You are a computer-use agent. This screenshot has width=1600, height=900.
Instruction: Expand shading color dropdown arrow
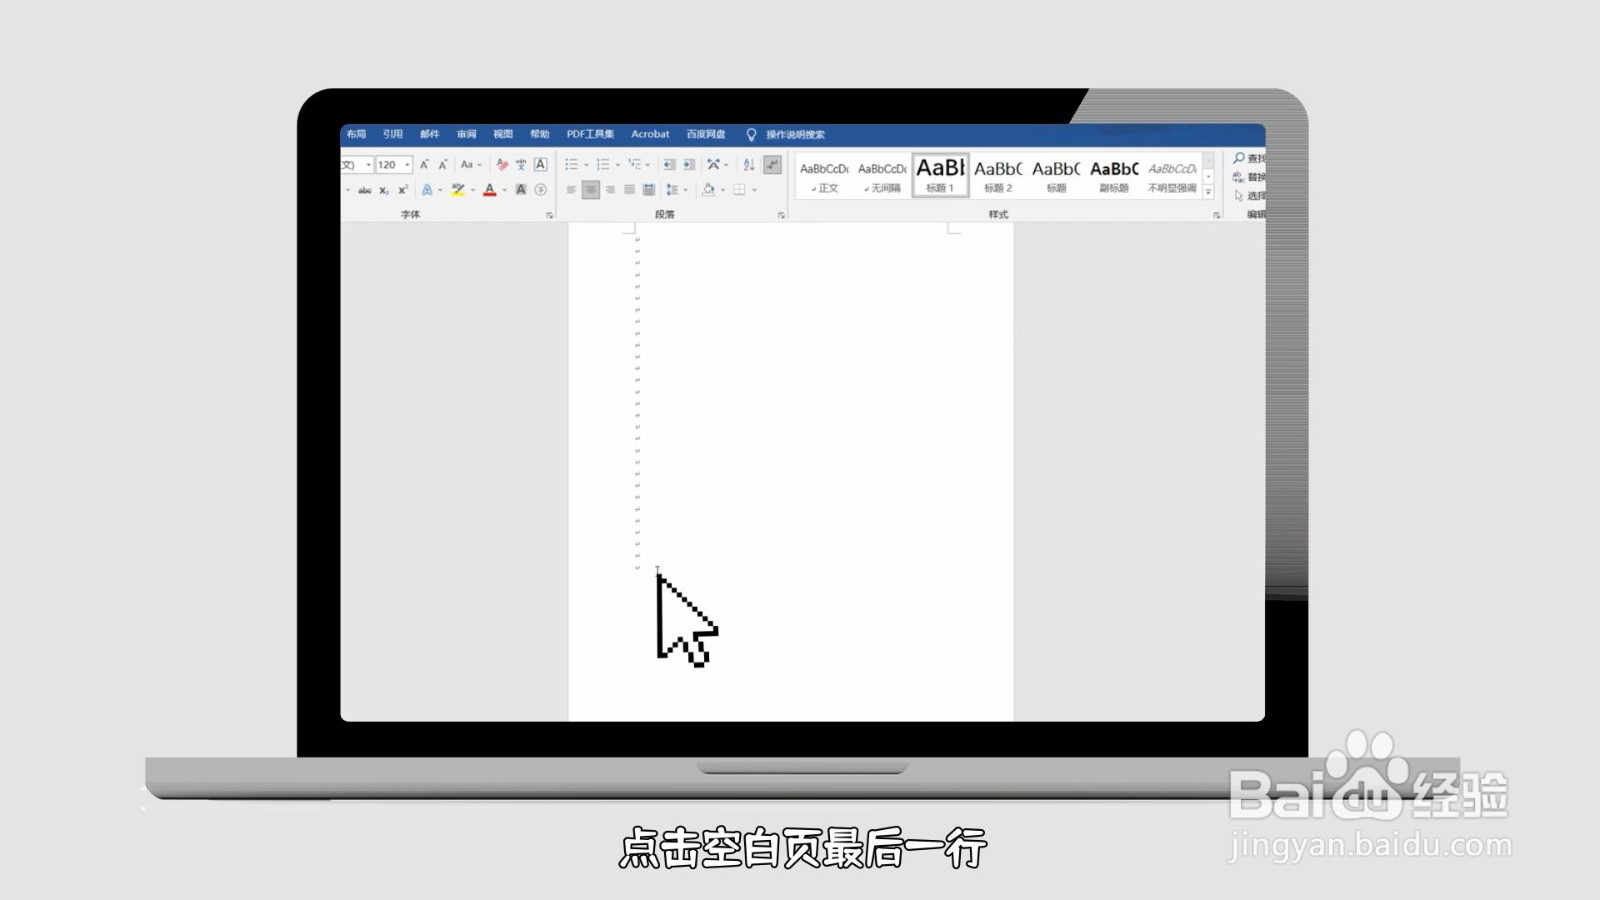click(723, 190)
